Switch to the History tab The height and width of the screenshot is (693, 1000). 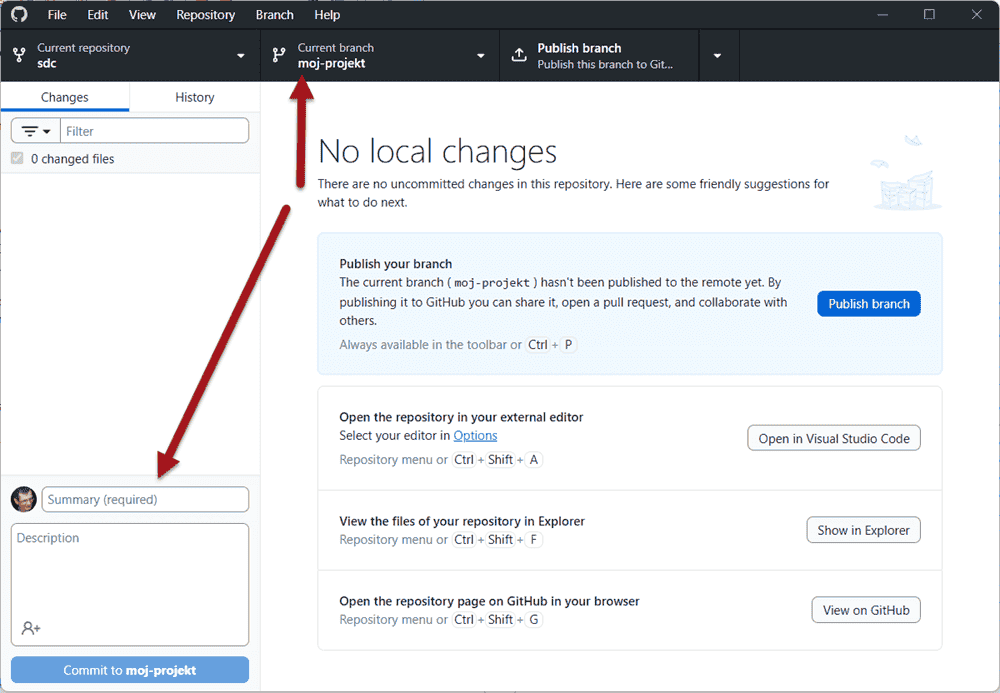pos(194,97)
